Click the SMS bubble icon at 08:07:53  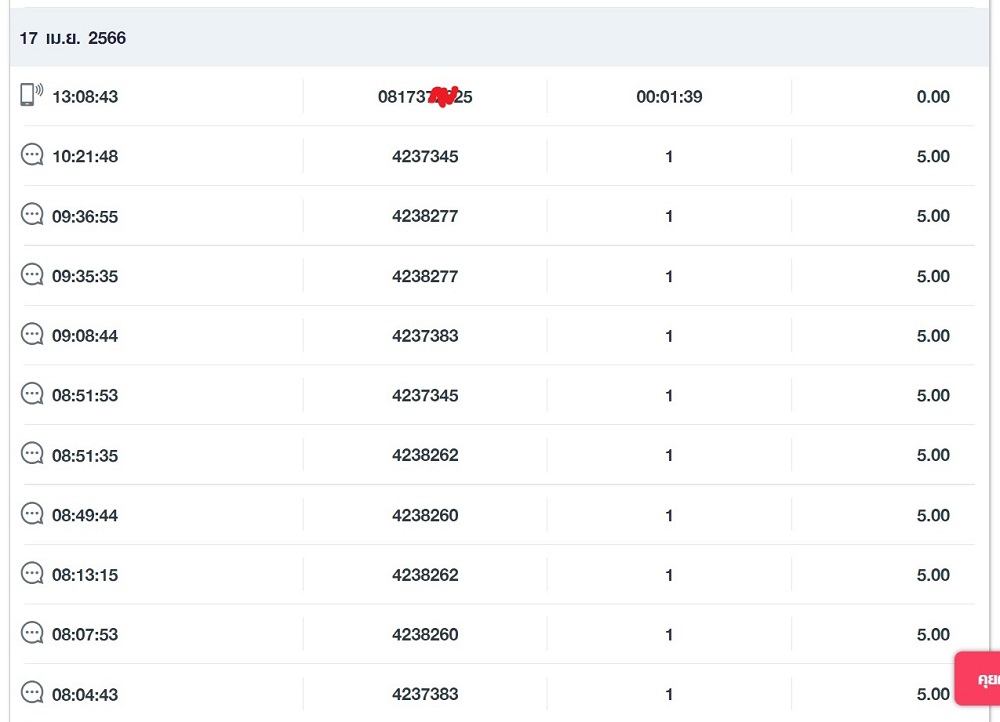(33, 633)
